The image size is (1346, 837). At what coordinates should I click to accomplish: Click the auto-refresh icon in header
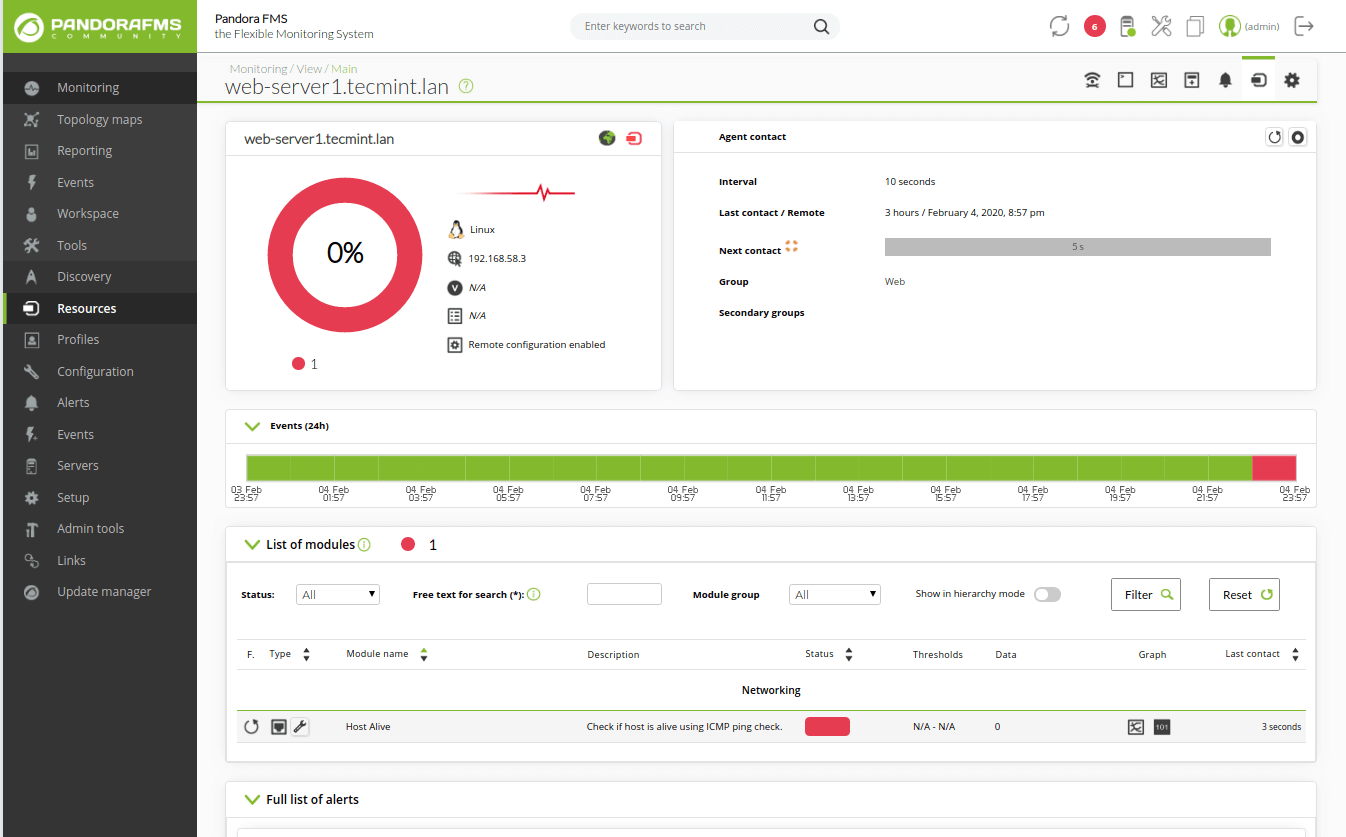coord(1060,27)
